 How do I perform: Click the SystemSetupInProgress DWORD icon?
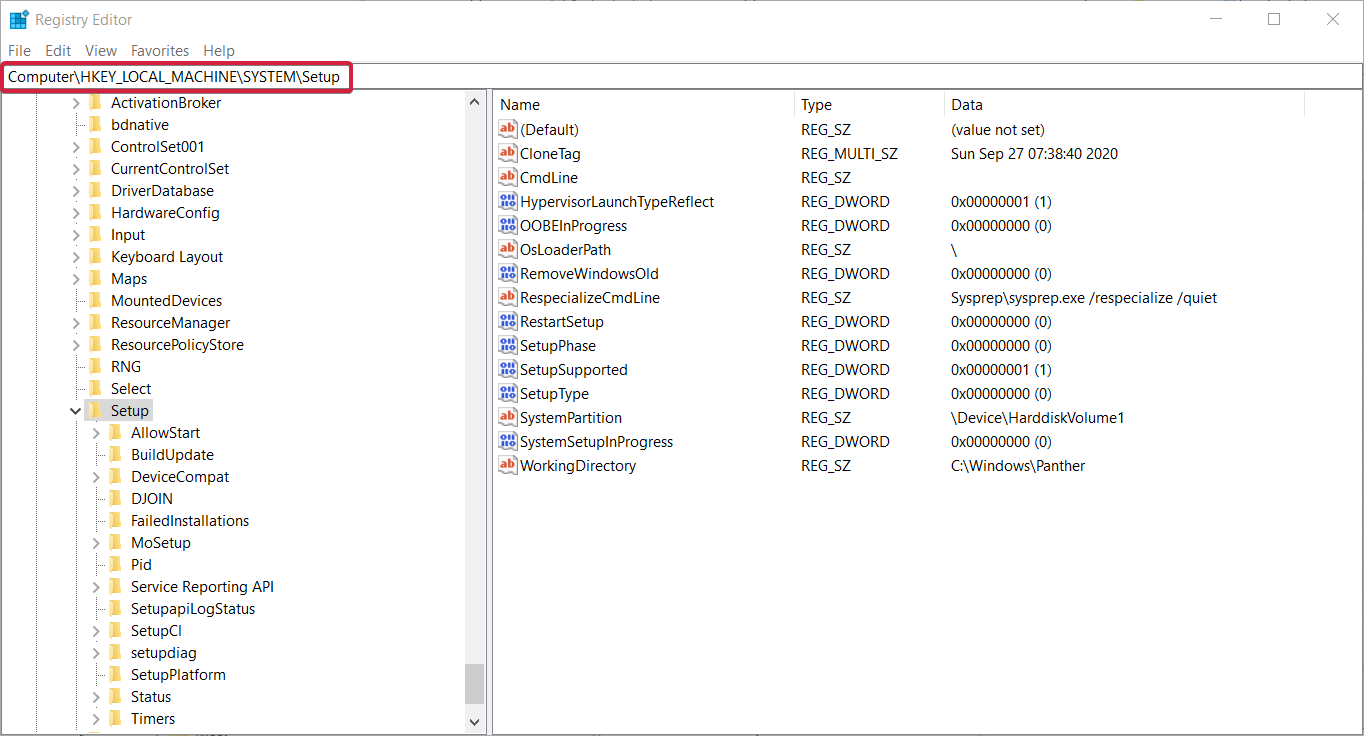click(508, 442)
